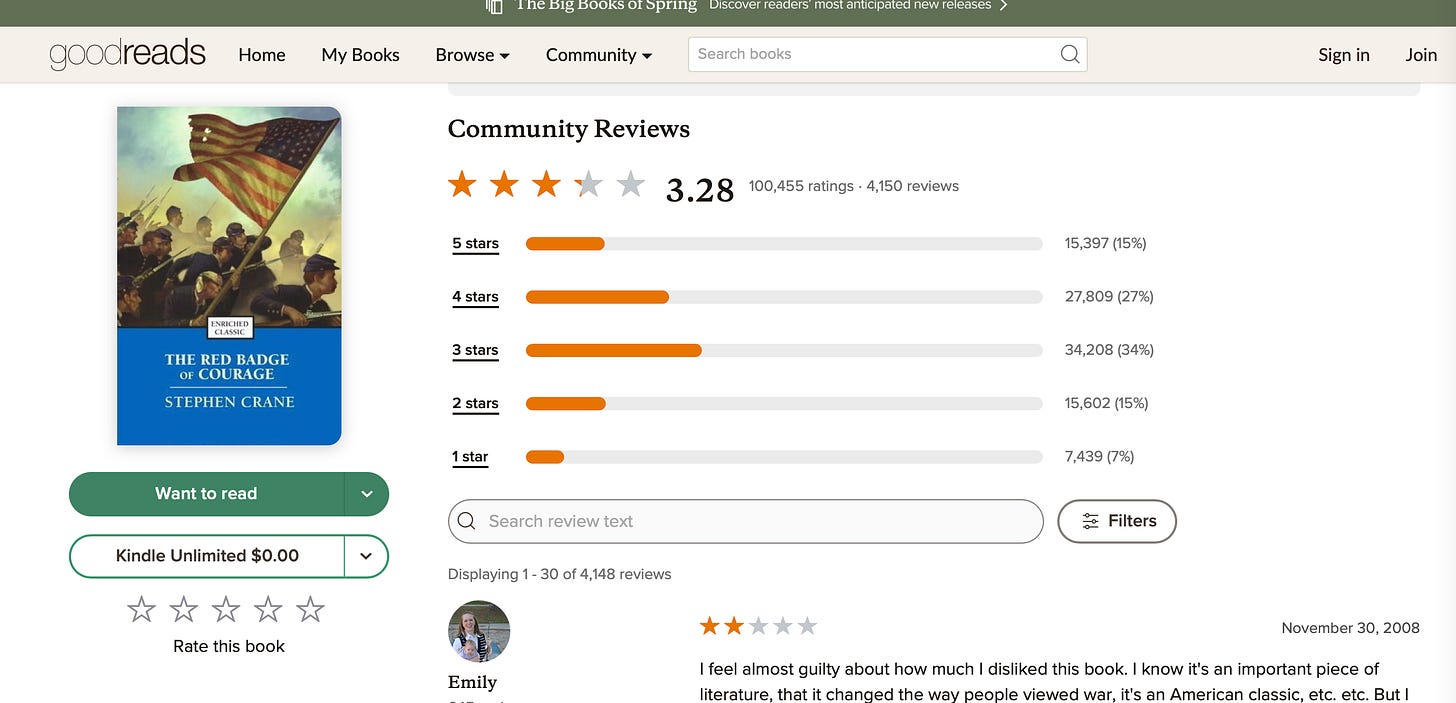1456x703 pixels.
Task: Expand the Browse menu
Action: [472, 55]
